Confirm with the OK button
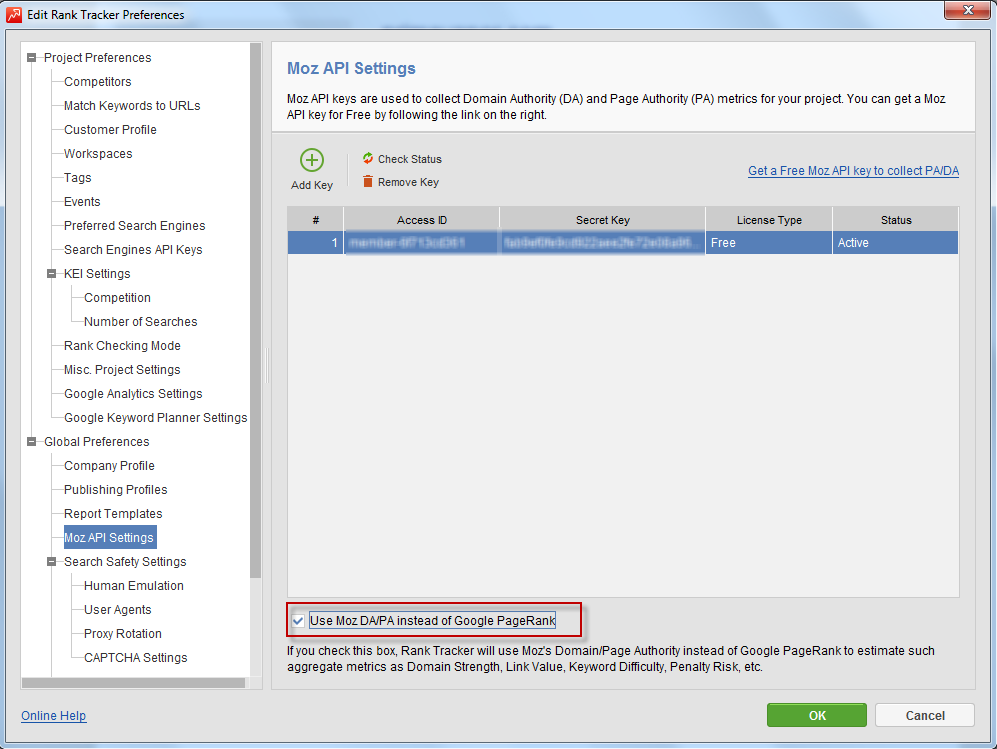This screenshot has width=997, height=749. click(816, 715)
